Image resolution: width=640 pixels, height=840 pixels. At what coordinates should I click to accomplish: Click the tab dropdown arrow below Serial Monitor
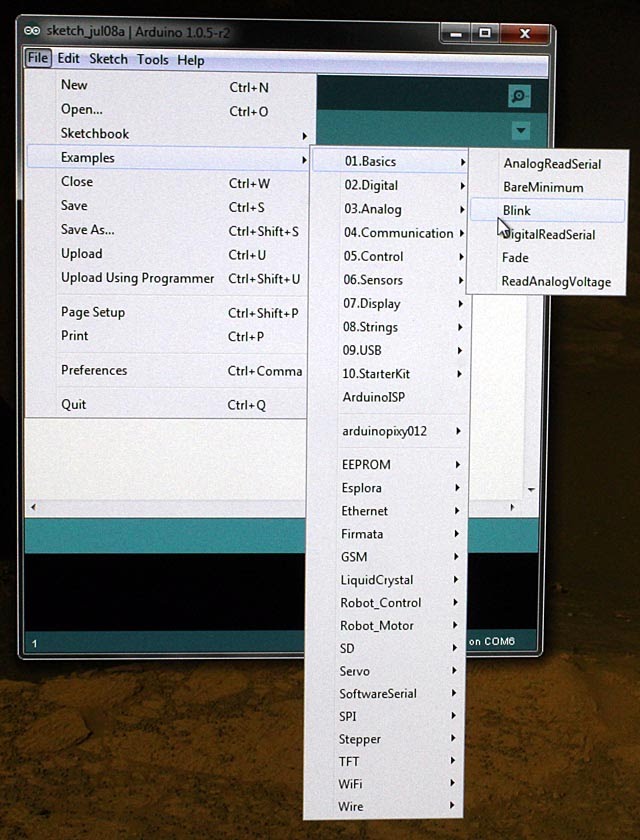pyautogui.click(x=521, y=131)
